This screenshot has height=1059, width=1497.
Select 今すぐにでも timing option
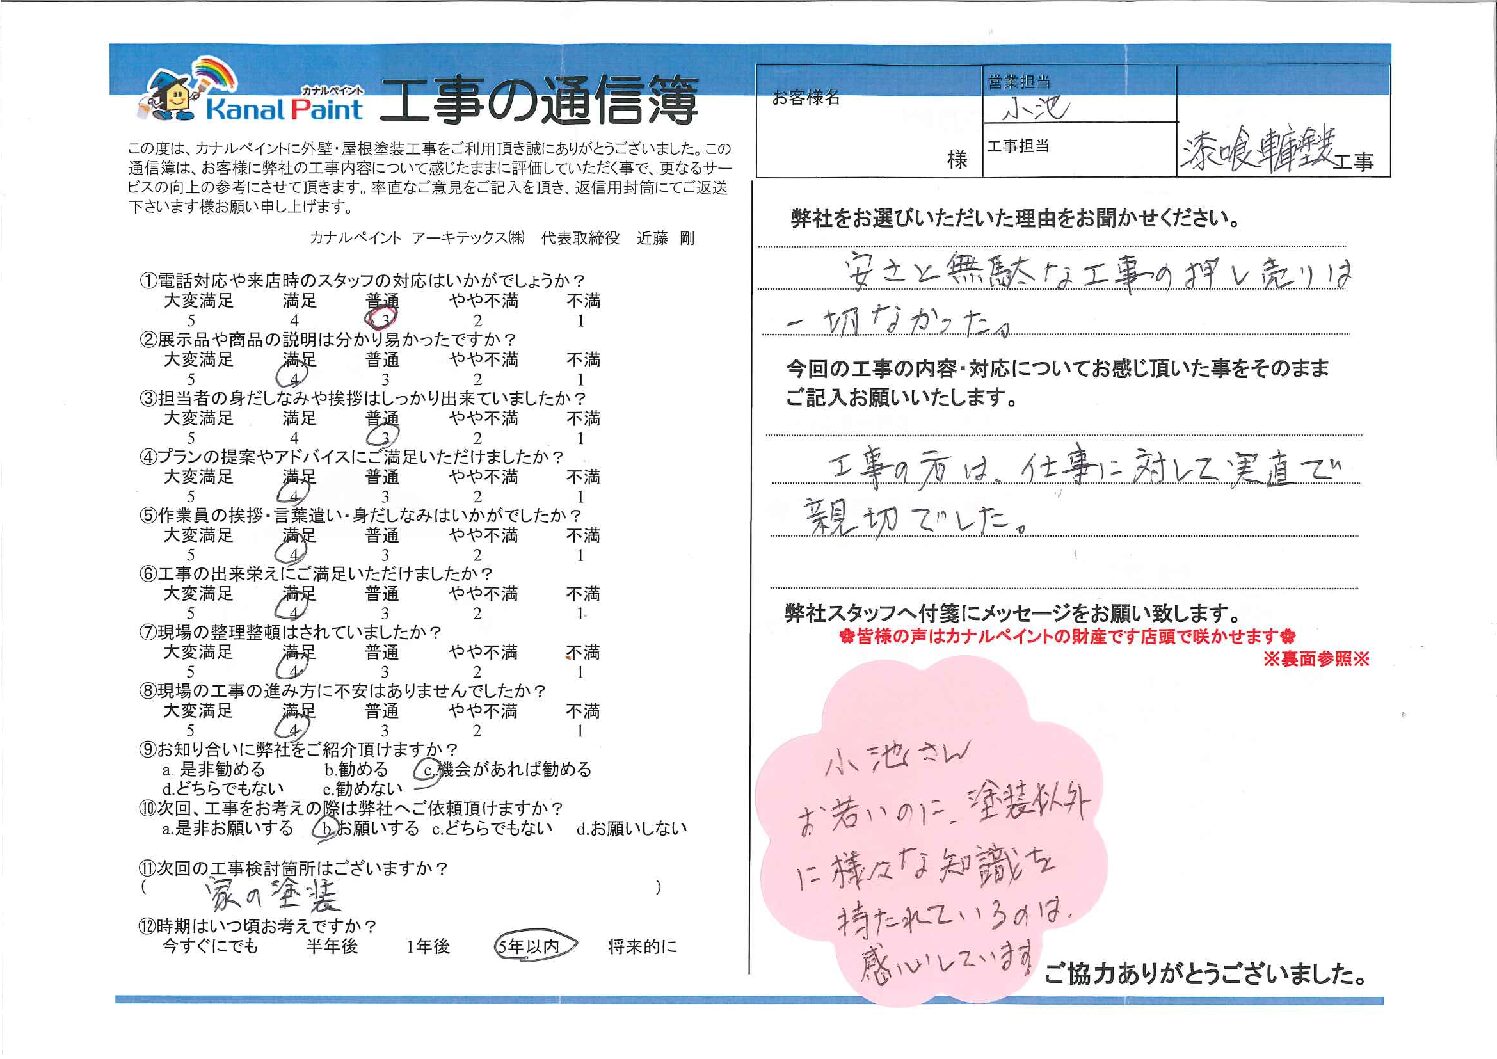click(x=210, y=946)
